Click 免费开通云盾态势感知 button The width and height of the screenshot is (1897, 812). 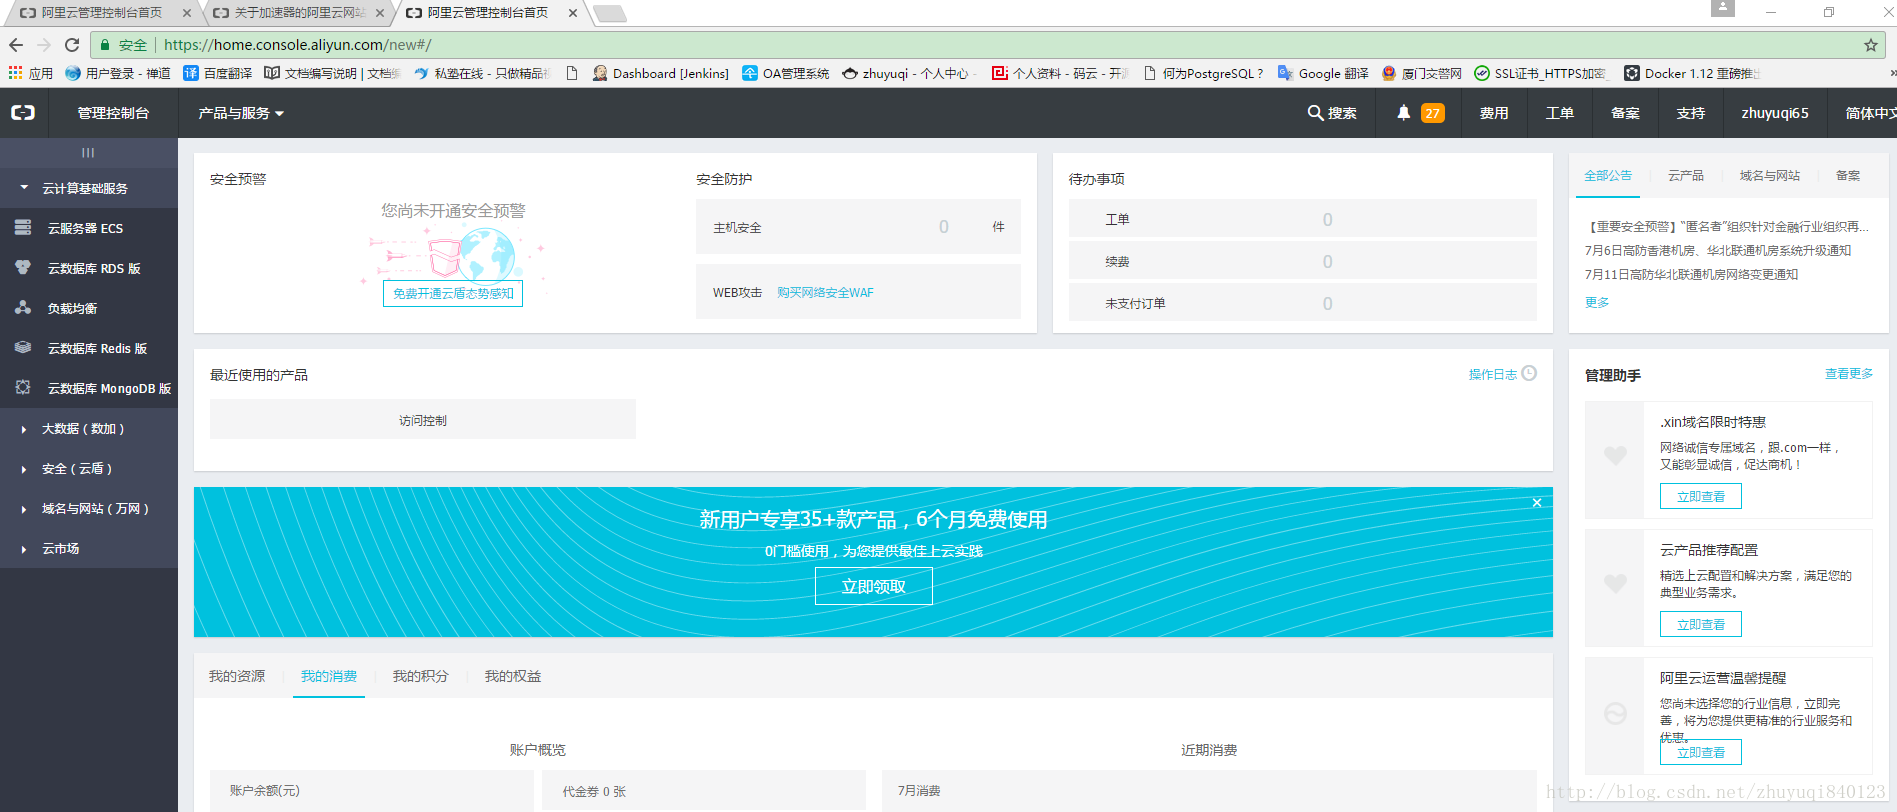(x=453, y=293)
